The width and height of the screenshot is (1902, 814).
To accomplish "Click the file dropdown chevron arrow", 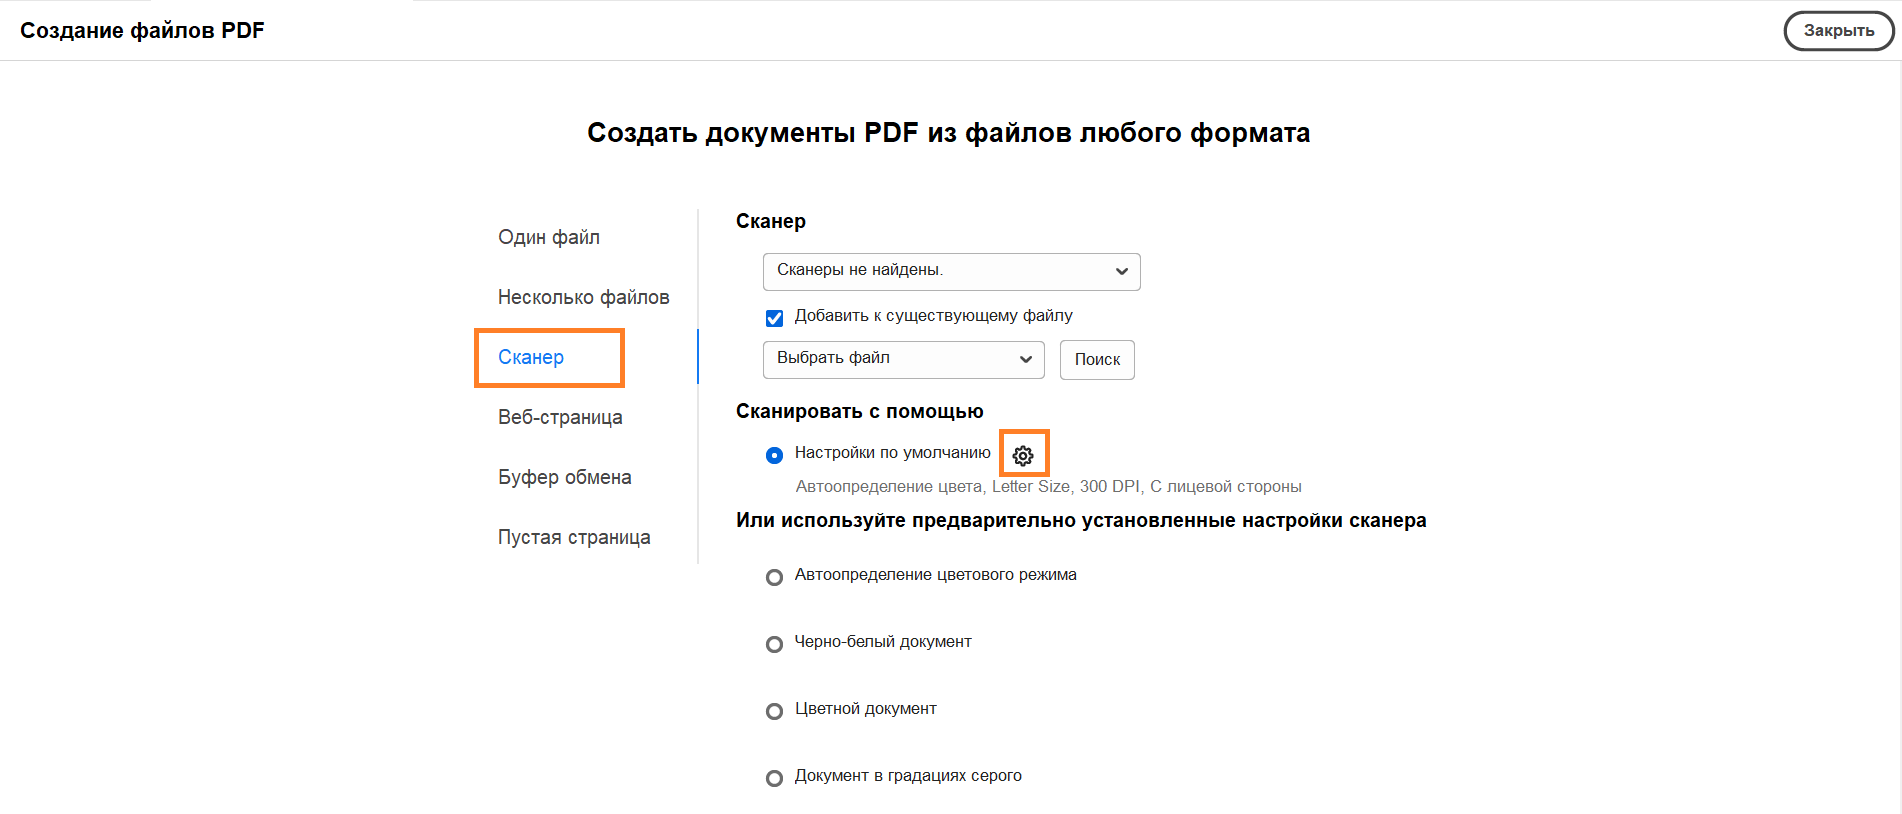I will 1025,359.
